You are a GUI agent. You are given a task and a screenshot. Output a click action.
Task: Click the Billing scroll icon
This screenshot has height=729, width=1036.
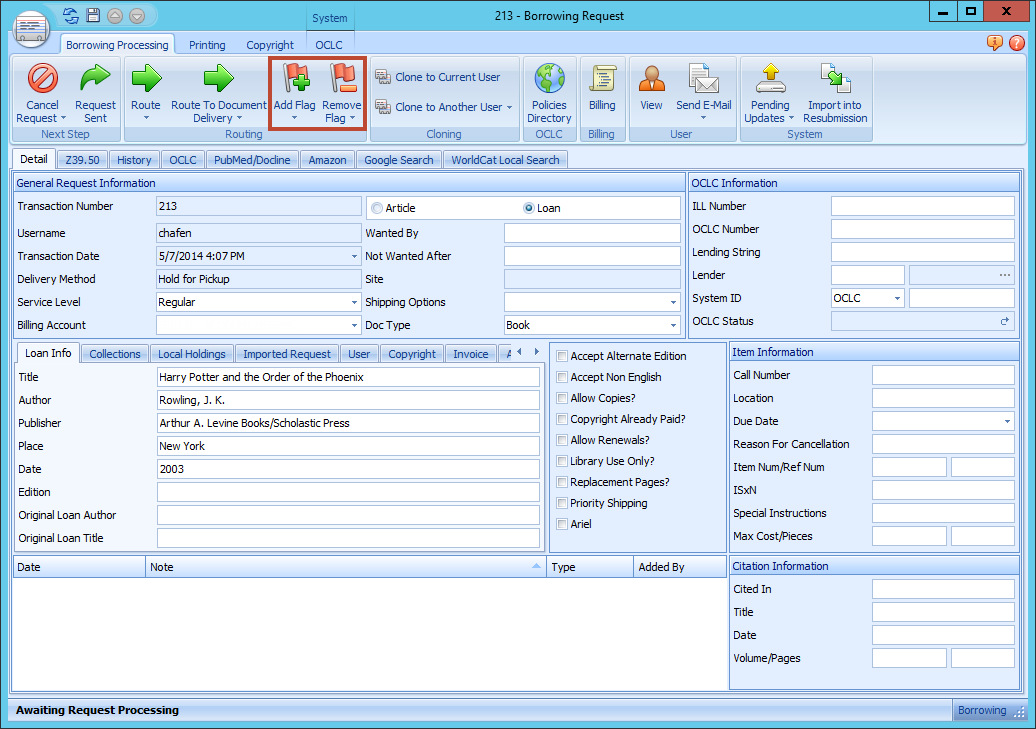click(602, 79)
